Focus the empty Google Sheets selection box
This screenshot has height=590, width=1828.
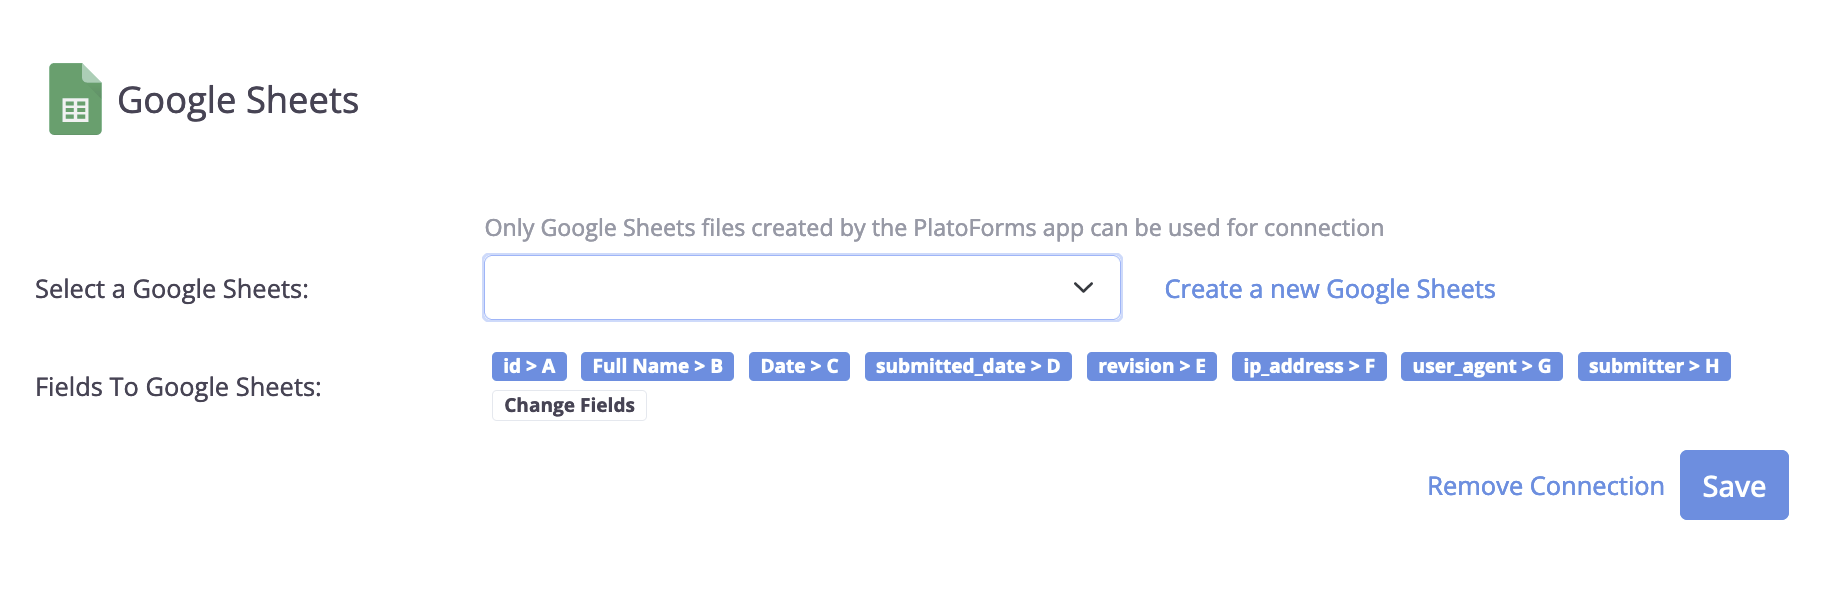point(770,288)
